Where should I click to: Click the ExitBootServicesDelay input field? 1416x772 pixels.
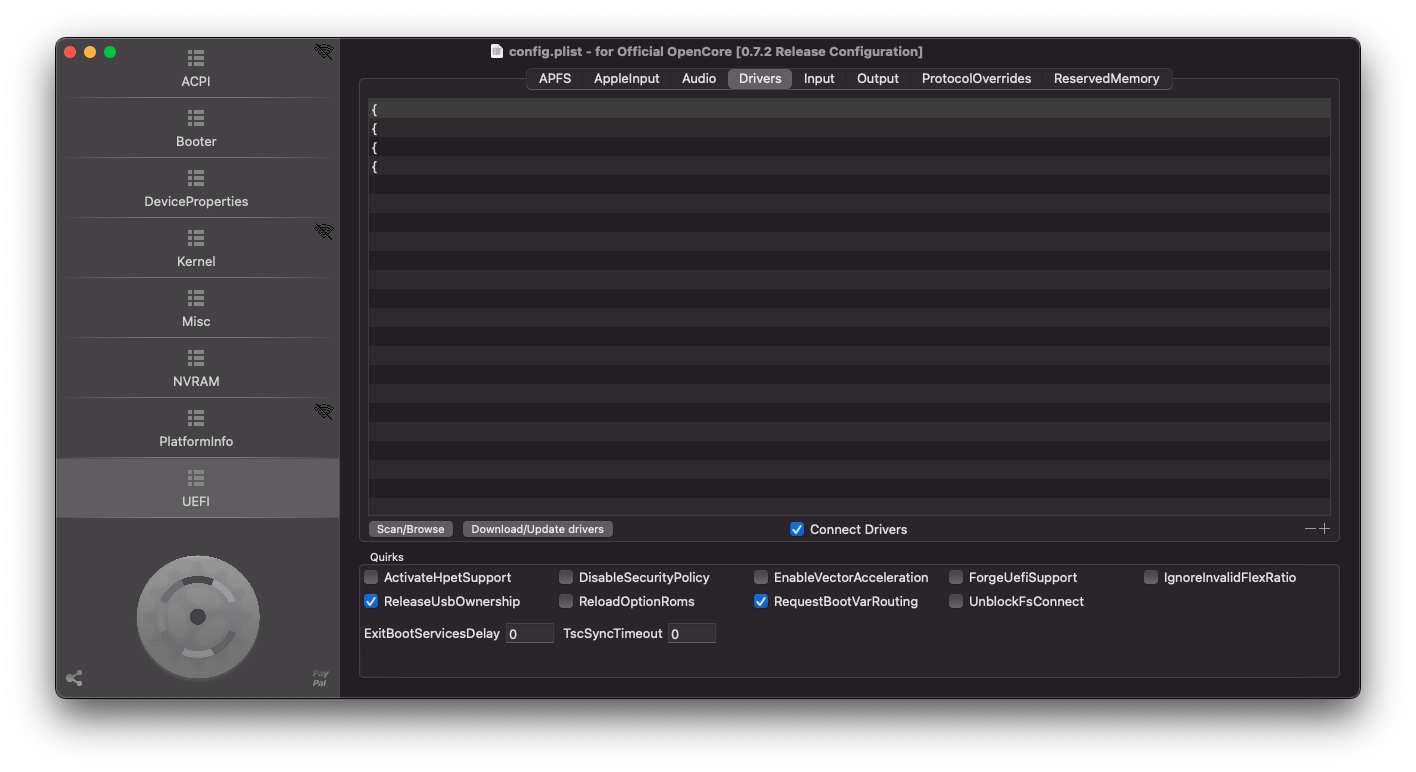[x=529, y=634]
